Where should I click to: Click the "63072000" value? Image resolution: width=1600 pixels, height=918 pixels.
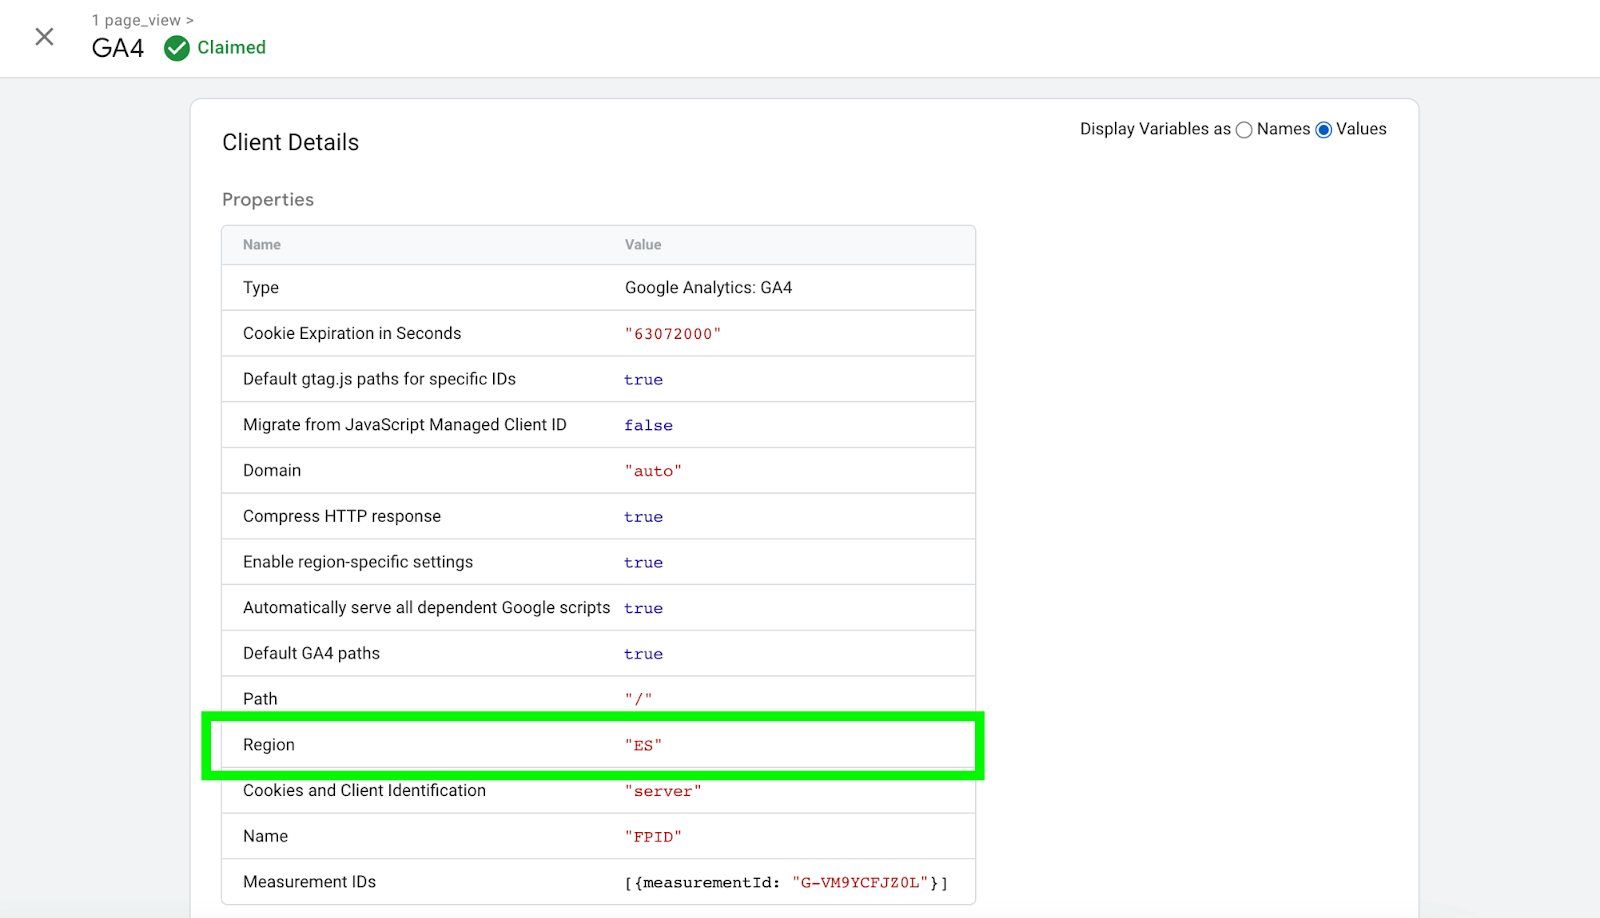(672, 334)
